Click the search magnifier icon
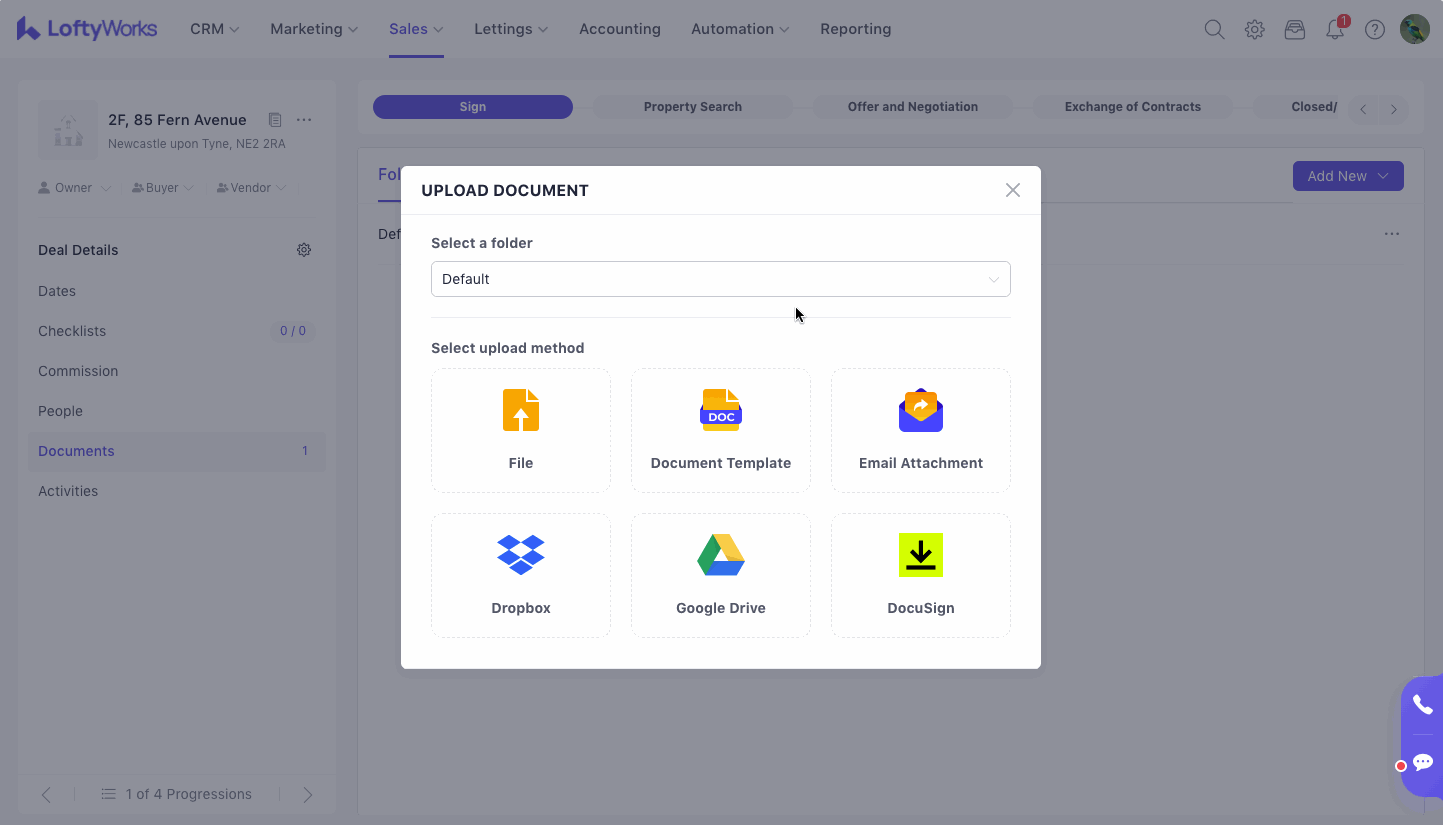The height and width of the screenshot is (825, 1443). click(1214, 30)
